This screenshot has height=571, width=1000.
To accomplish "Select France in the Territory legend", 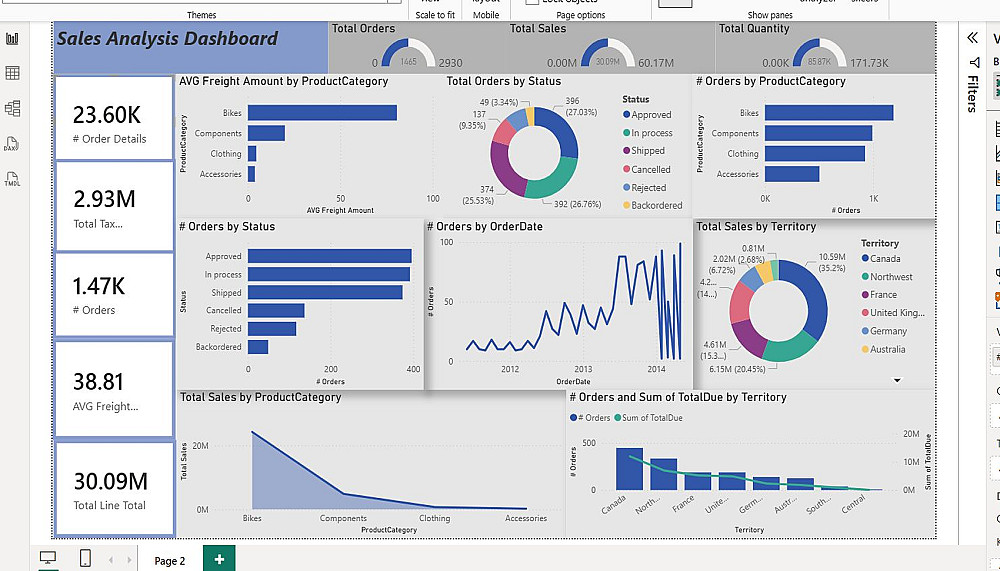I will point(879,295).
